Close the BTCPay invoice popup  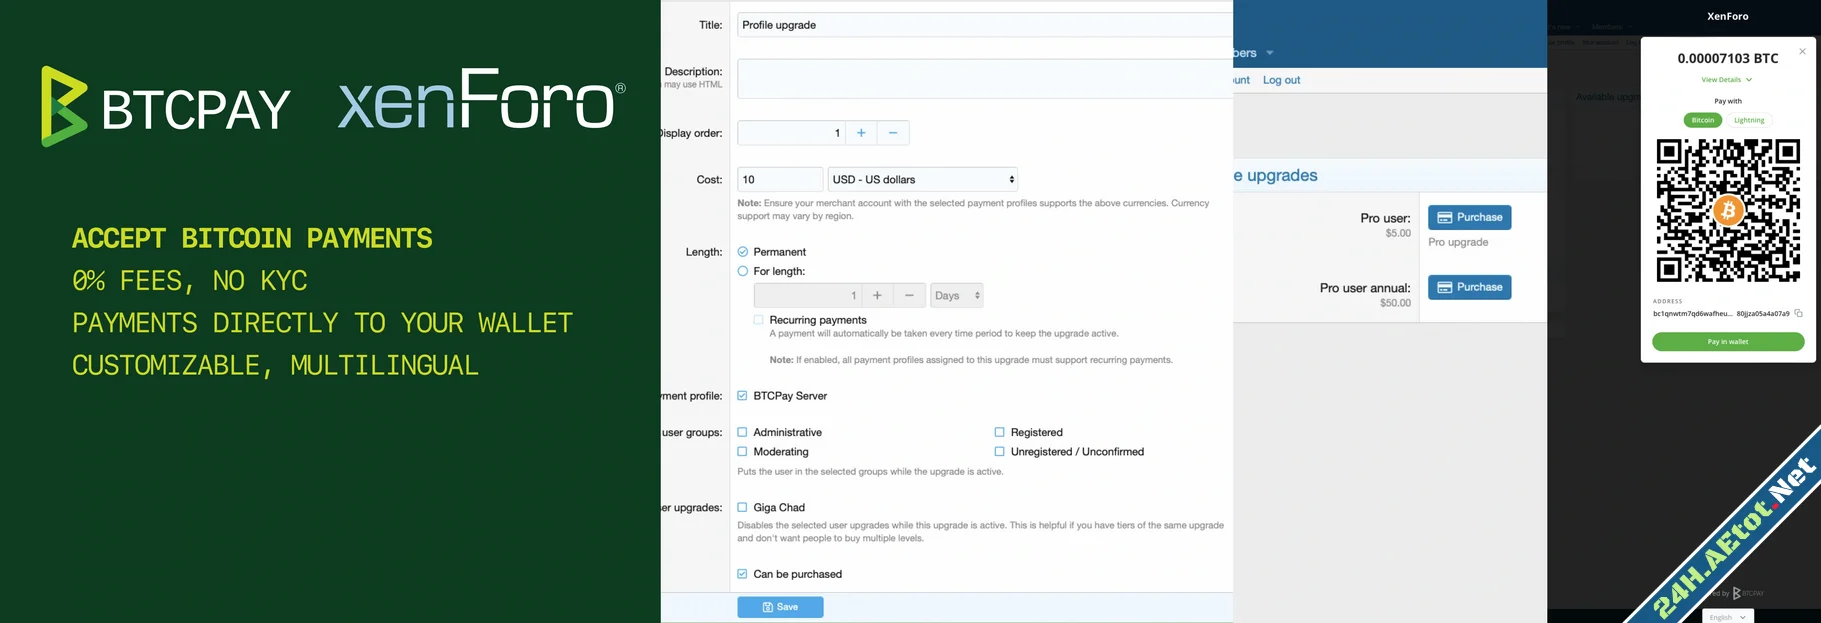coord(1803,52)
